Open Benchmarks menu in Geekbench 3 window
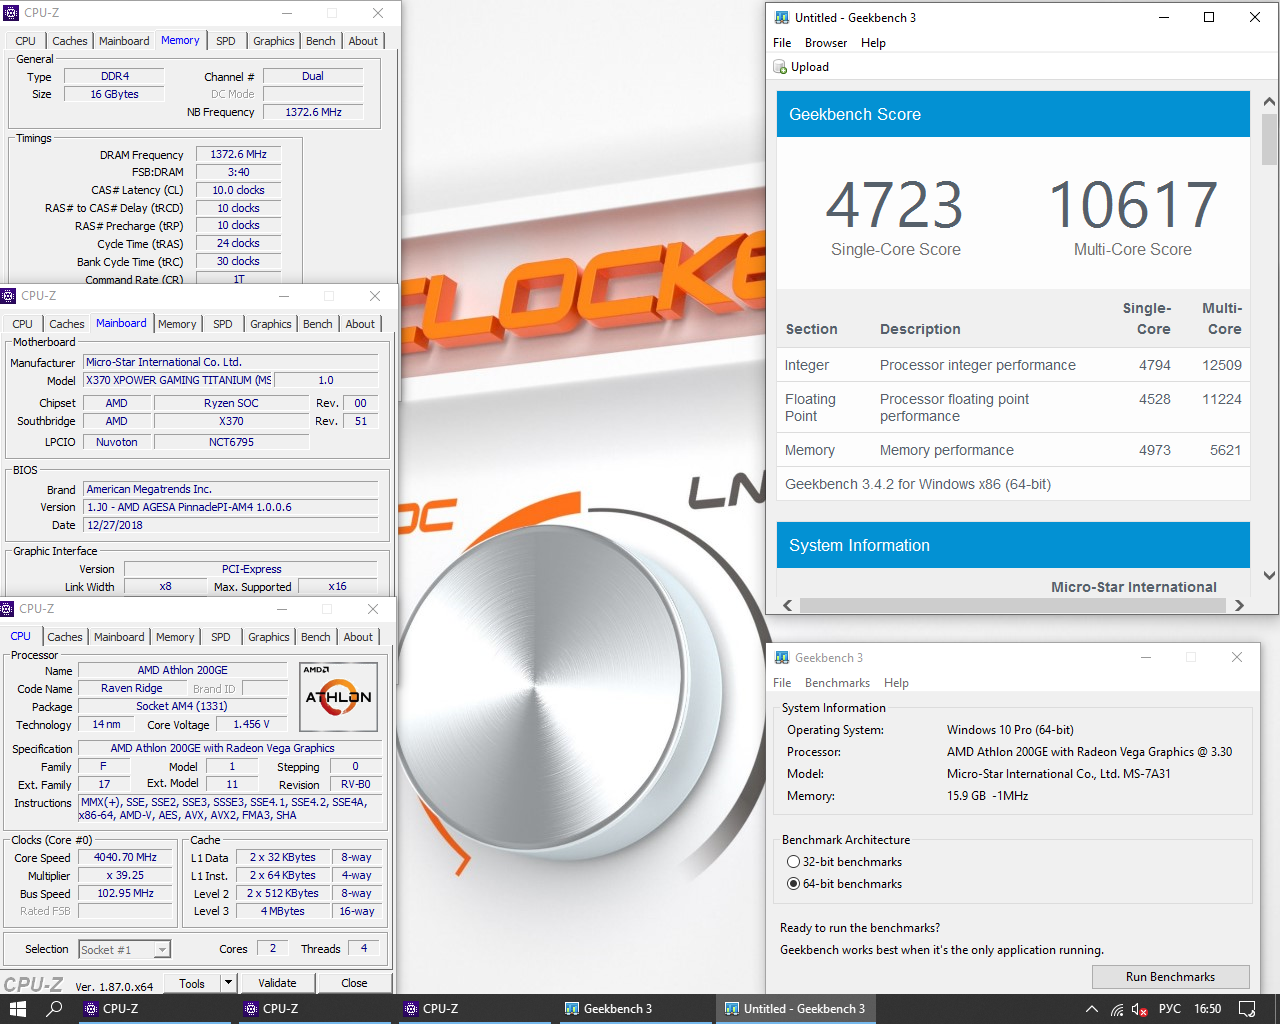The width and height of the screenshot is (1280, 1024). tap(837, 683)
